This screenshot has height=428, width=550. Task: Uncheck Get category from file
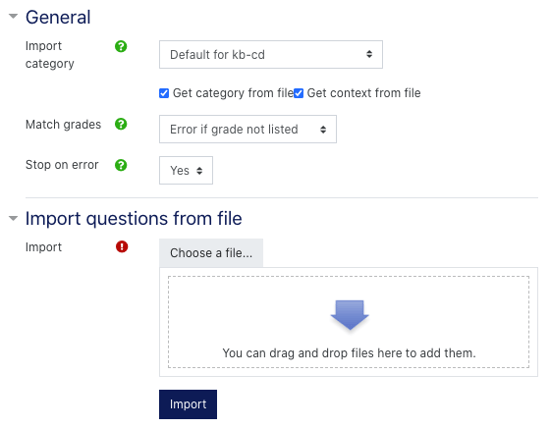164,93
